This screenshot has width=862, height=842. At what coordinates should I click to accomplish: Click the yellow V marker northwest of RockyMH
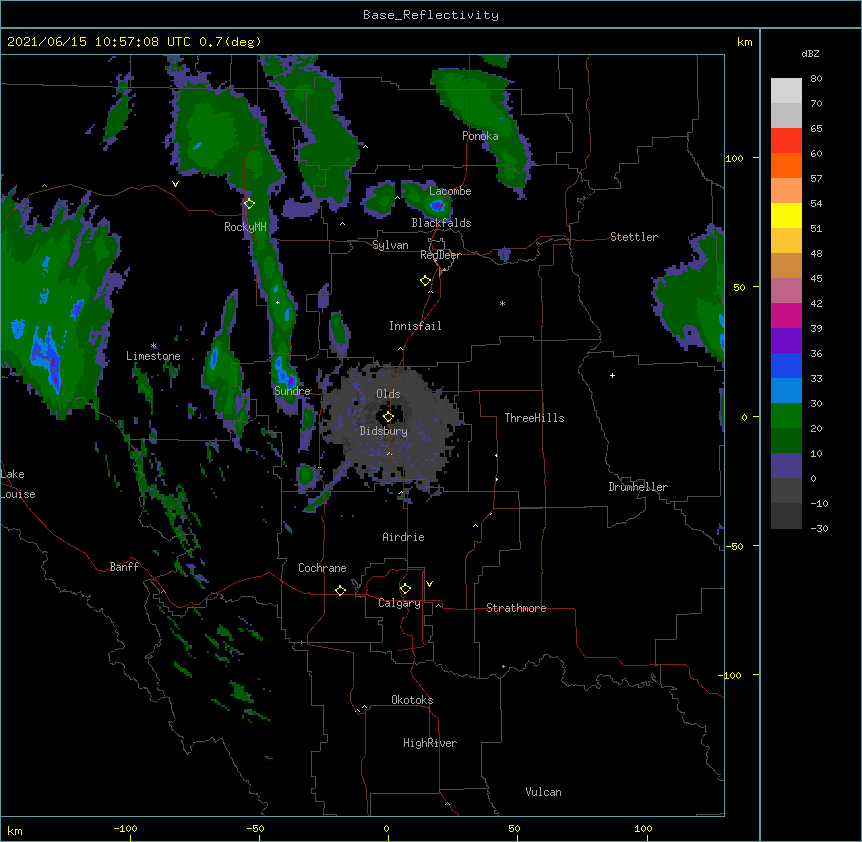pyautogui.click(x=175, y=184)
